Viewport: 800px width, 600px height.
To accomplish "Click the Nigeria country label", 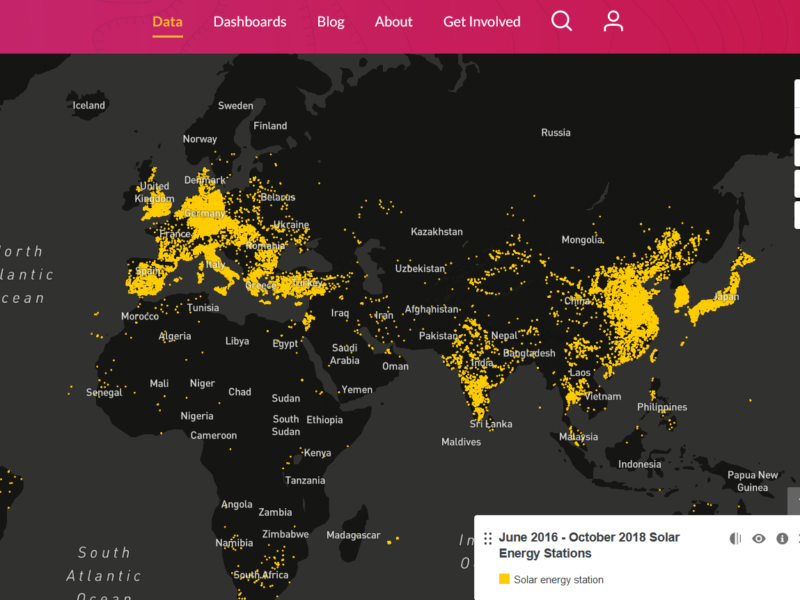I will coord(197,416).
